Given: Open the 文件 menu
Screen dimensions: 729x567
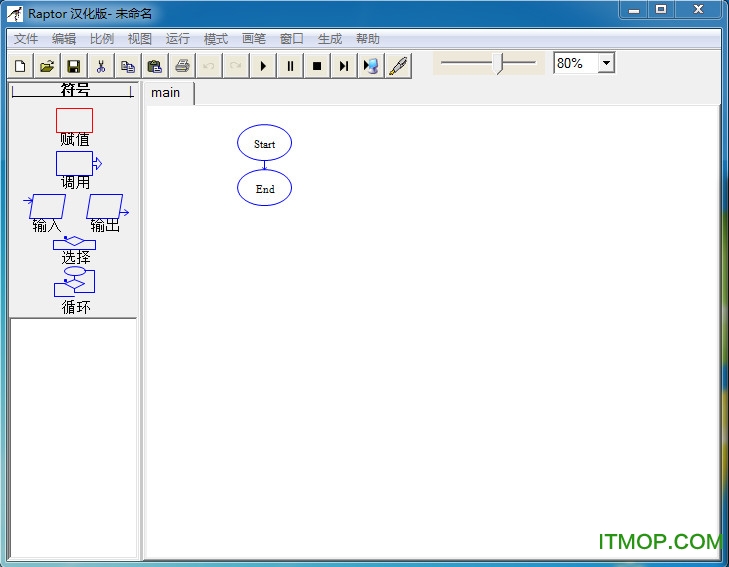Looking at the screenshot, I should pos(26,39).
